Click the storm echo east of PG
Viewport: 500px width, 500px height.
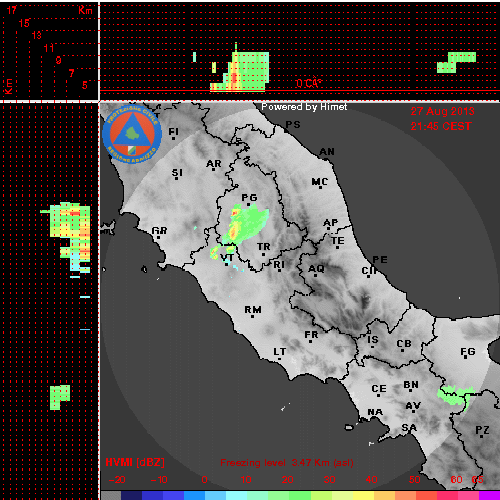[246, 223]
